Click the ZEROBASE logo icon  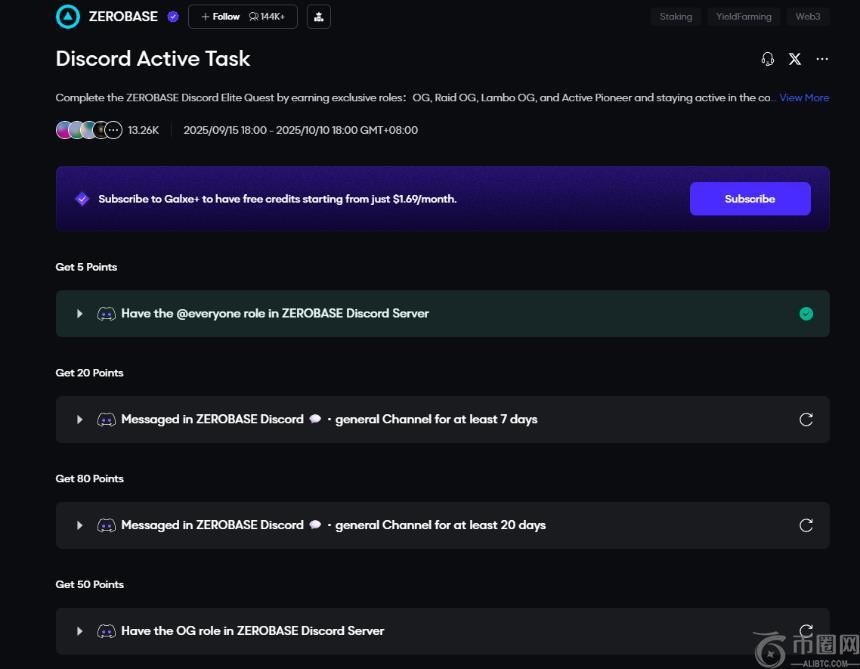pos(68,16)
